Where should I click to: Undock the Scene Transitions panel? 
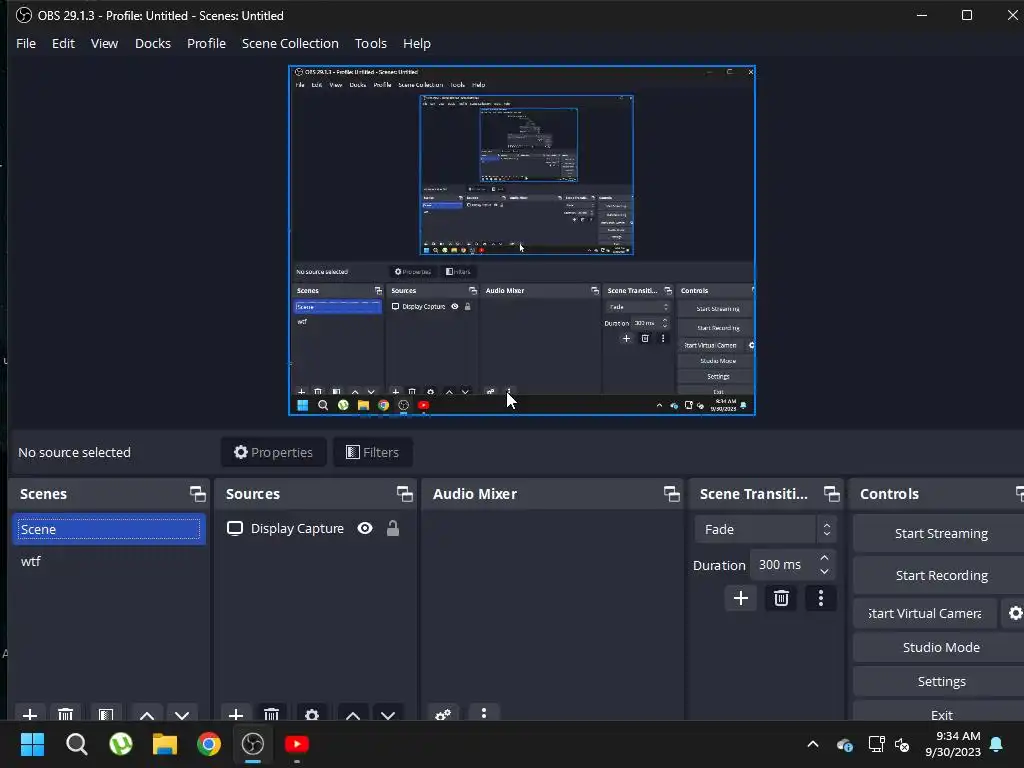click(x=831, y=494)
